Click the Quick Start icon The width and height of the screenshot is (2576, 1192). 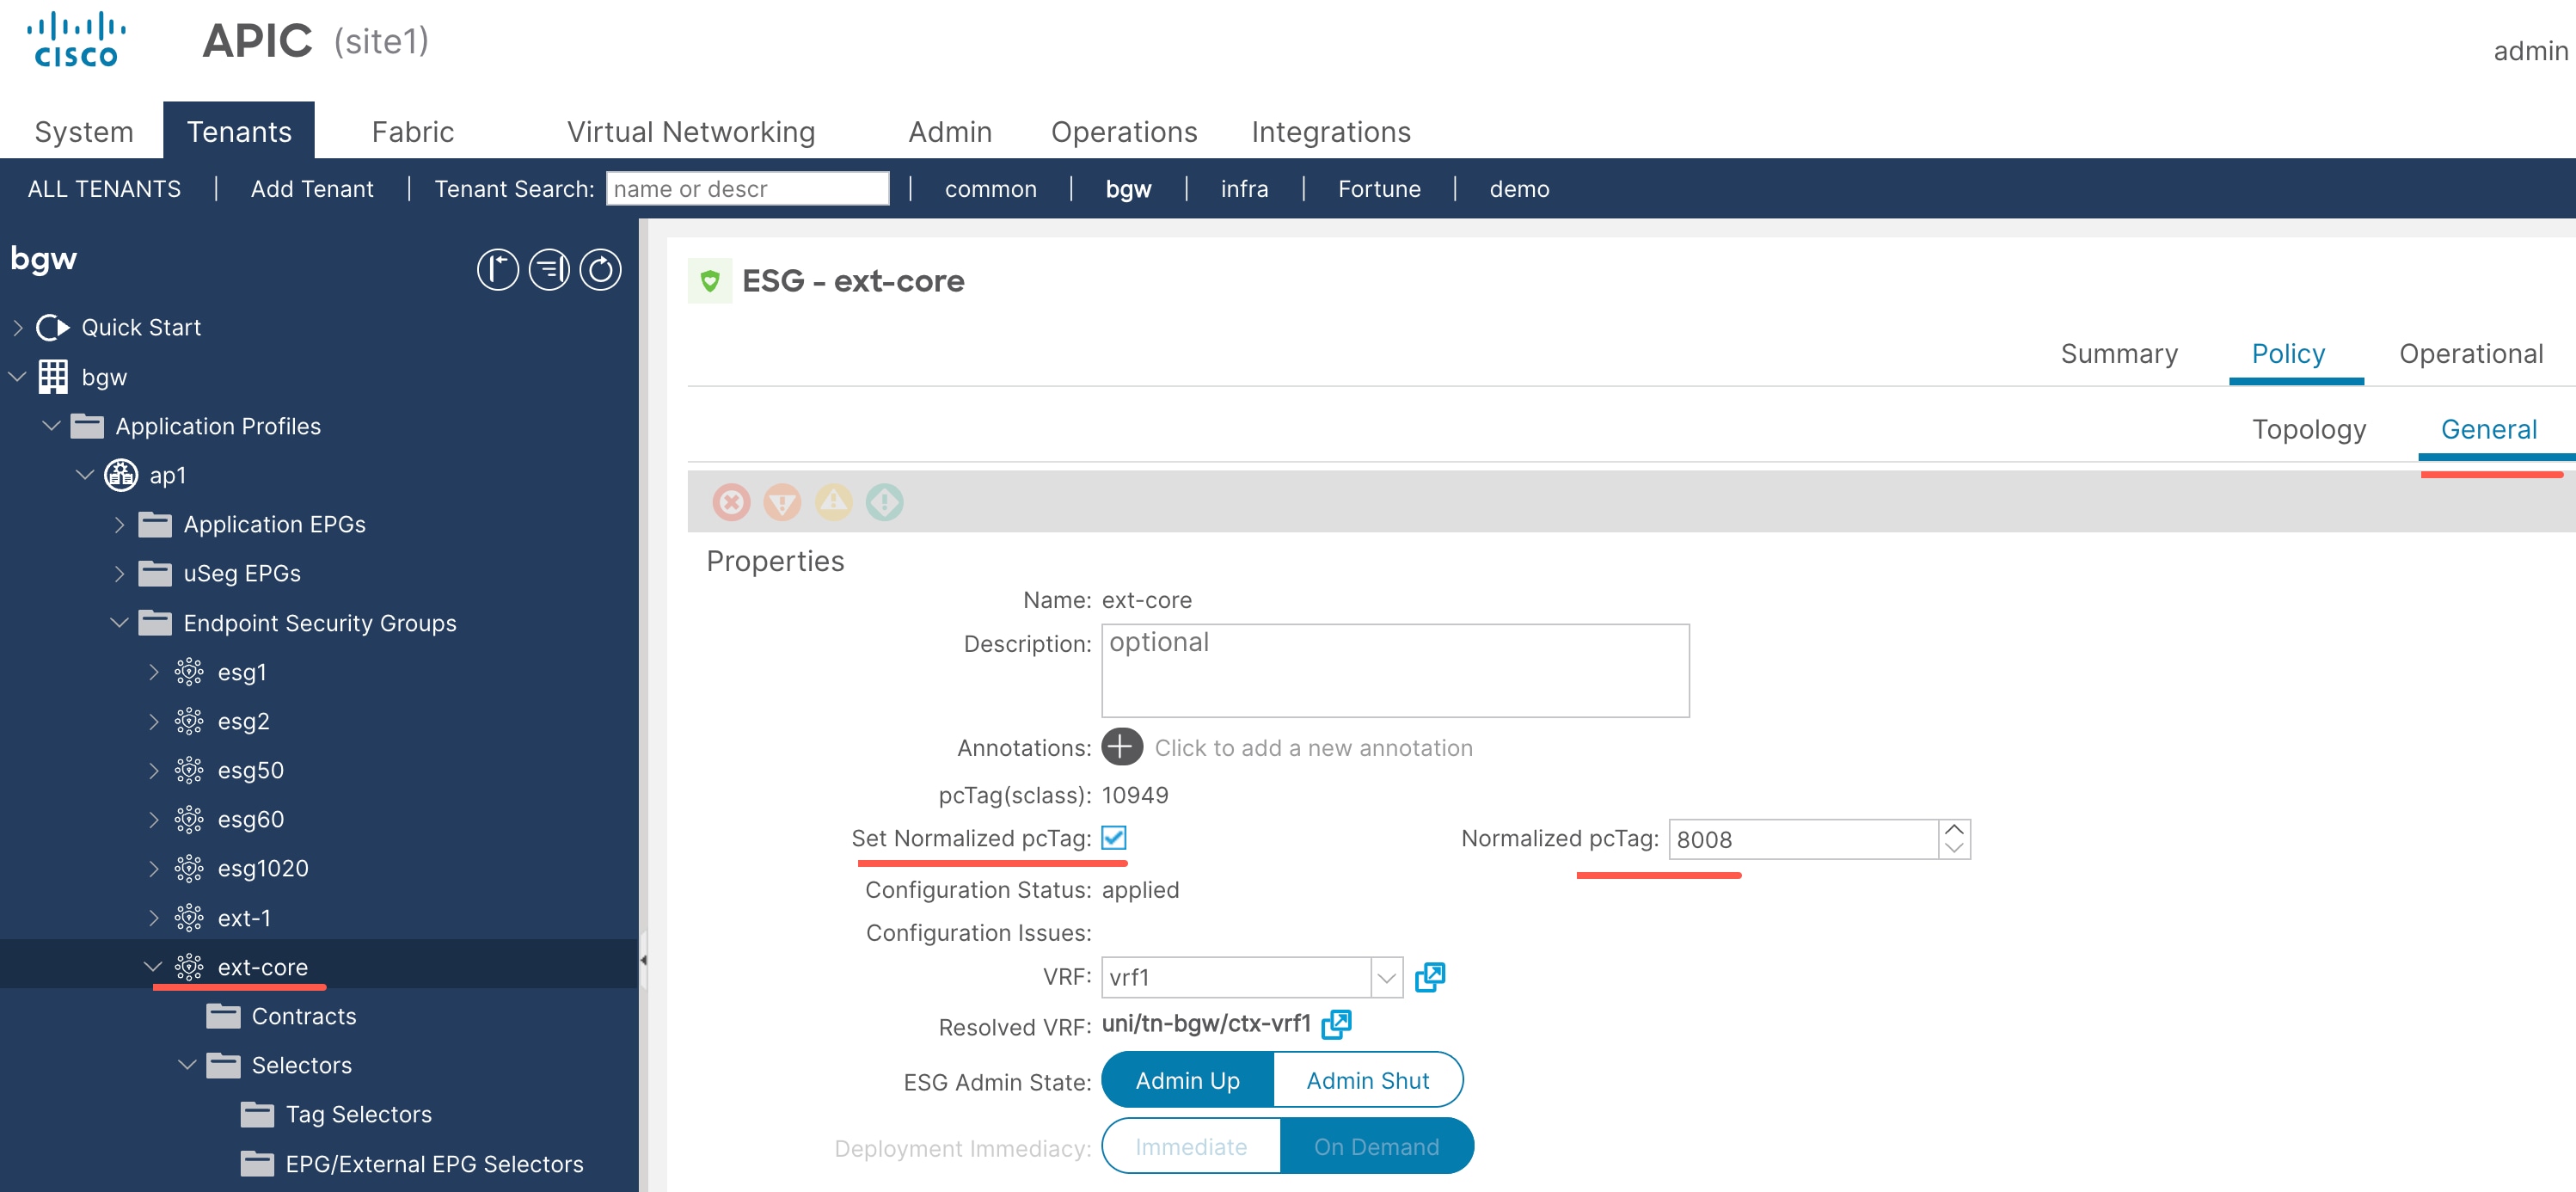tap(52, 328)
